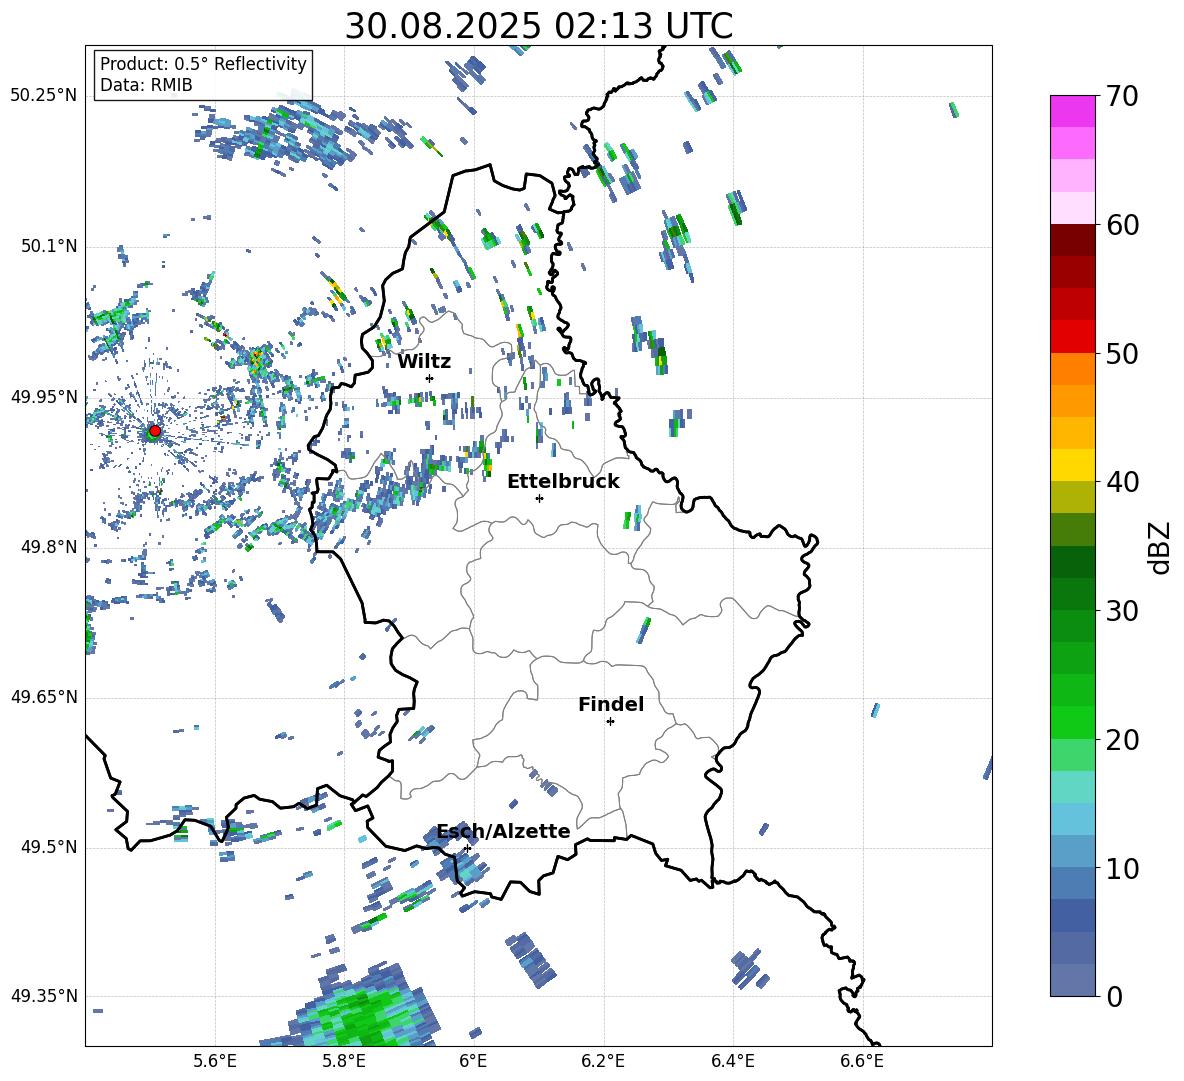Click the red radar site marker

tap(155, 430)
